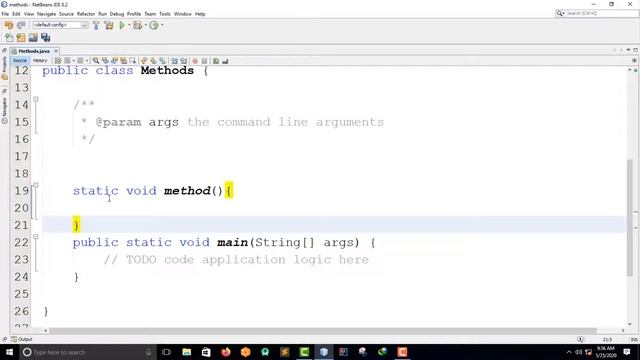
Task: Click the Redo arrow in the main toolbar
Action: [x=21, y=25]
